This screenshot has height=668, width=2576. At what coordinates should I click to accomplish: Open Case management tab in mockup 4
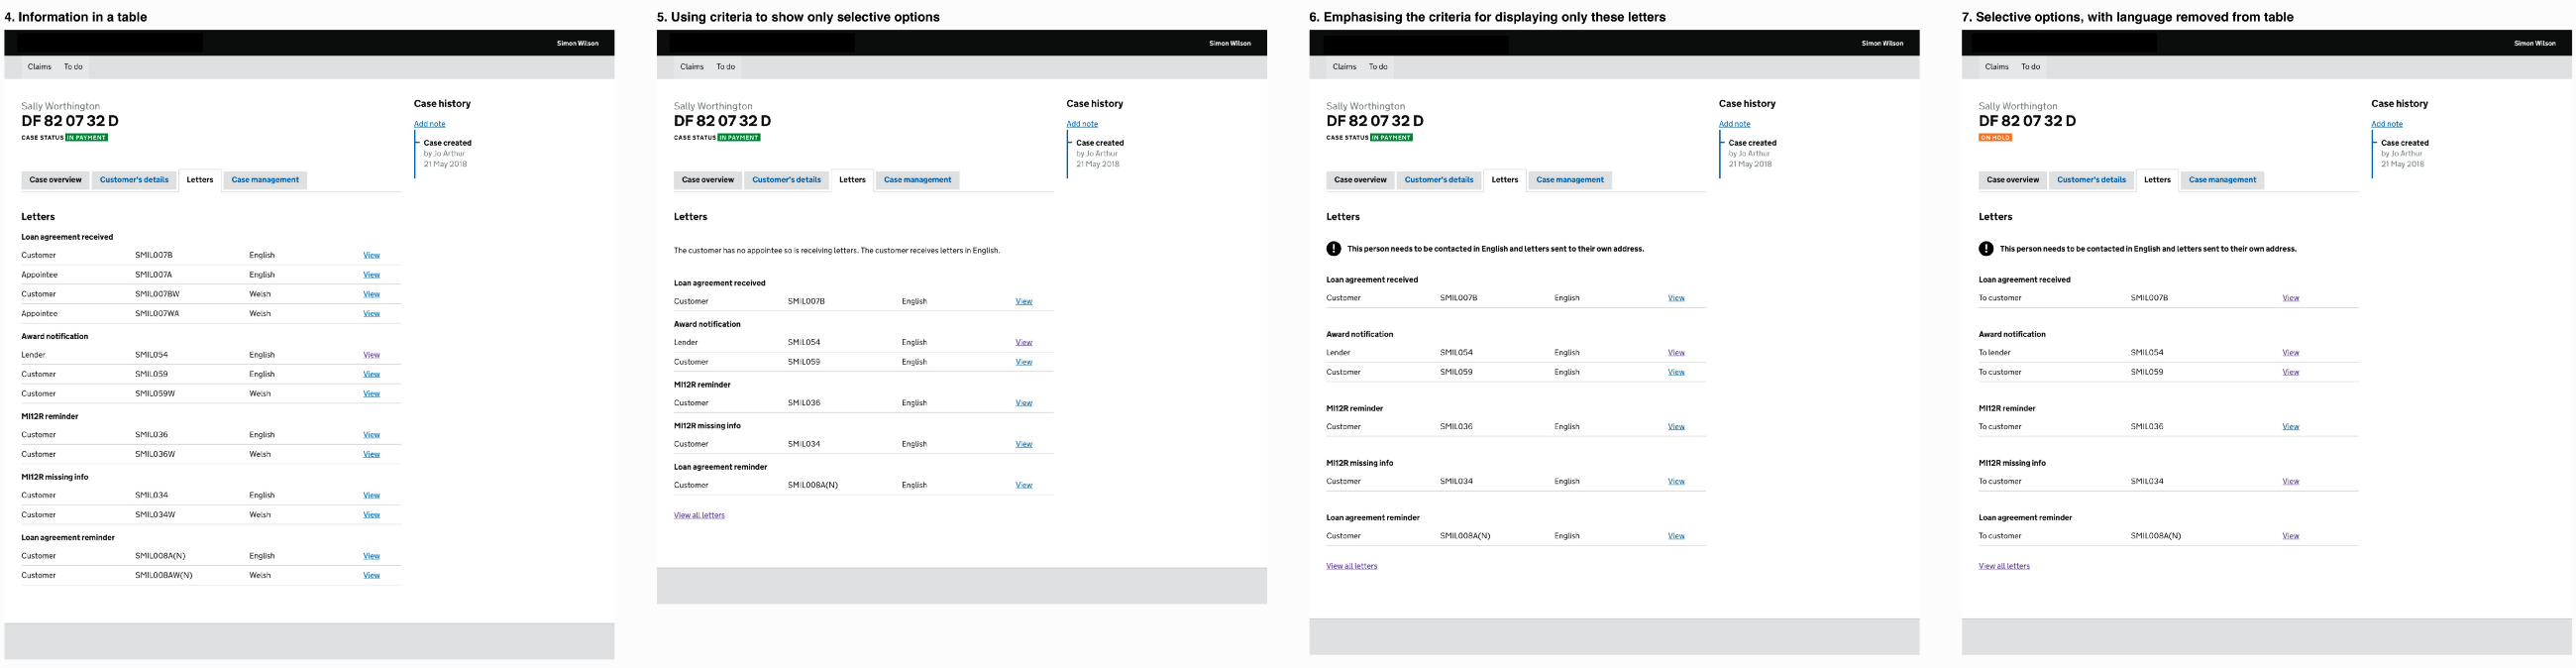(x=265, y=180)
